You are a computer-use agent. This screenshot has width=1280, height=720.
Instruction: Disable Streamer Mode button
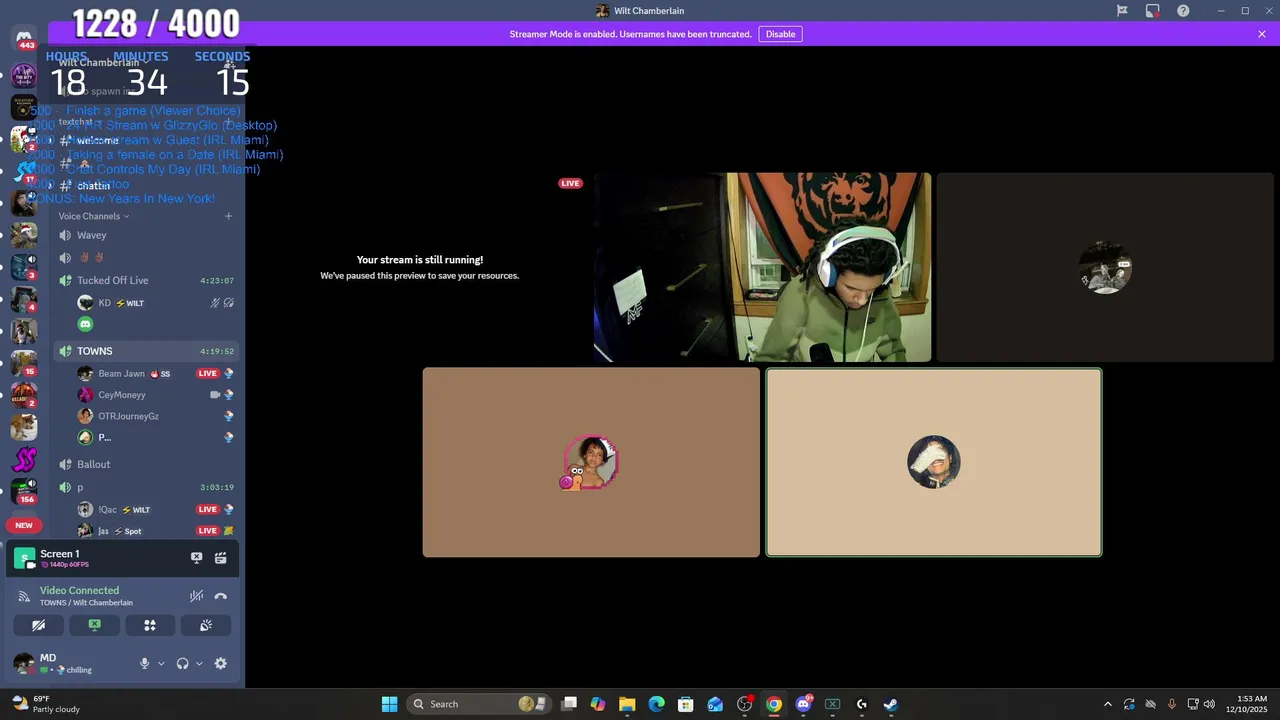(x=780, y=34)
